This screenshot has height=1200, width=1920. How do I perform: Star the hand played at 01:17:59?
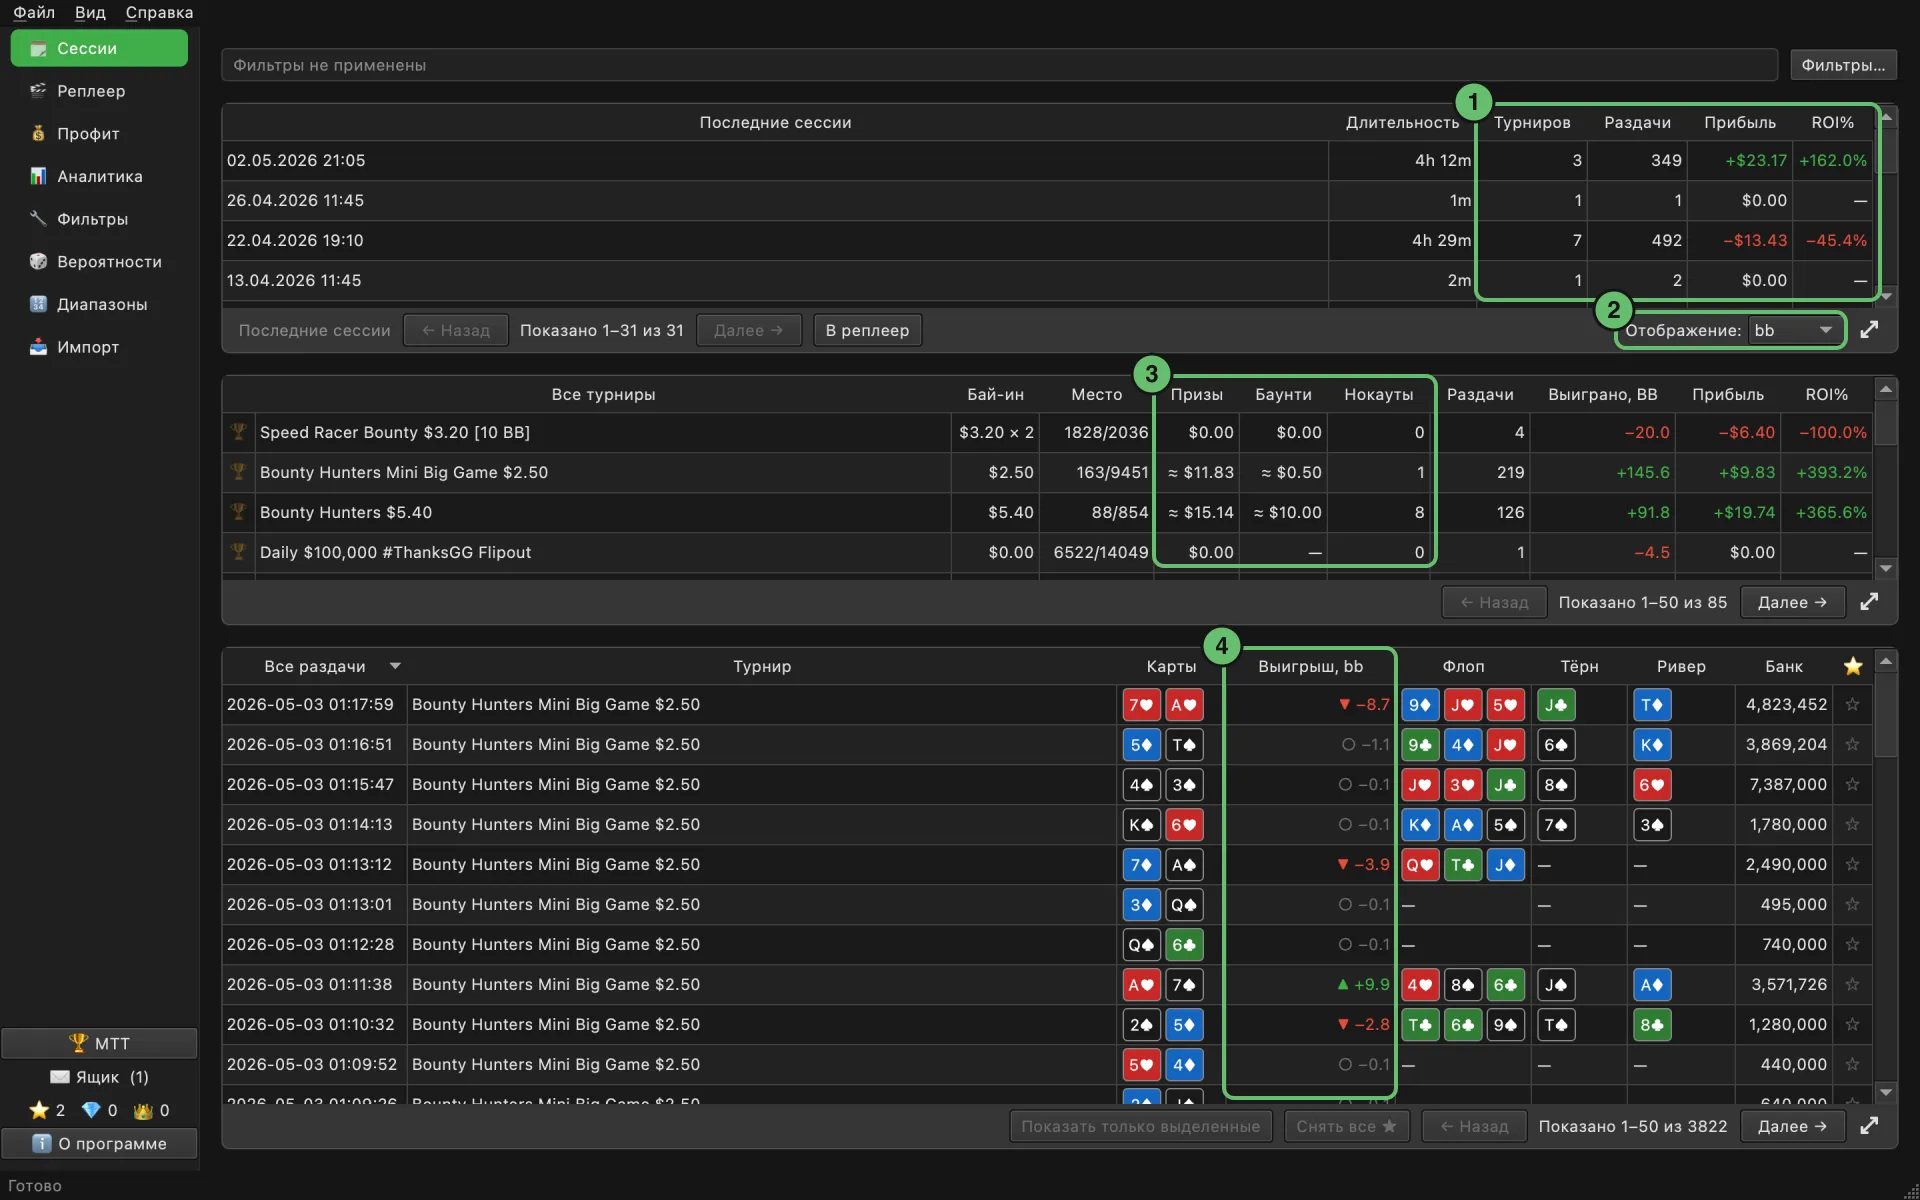pyautogui.click(x=1852, y=705)
